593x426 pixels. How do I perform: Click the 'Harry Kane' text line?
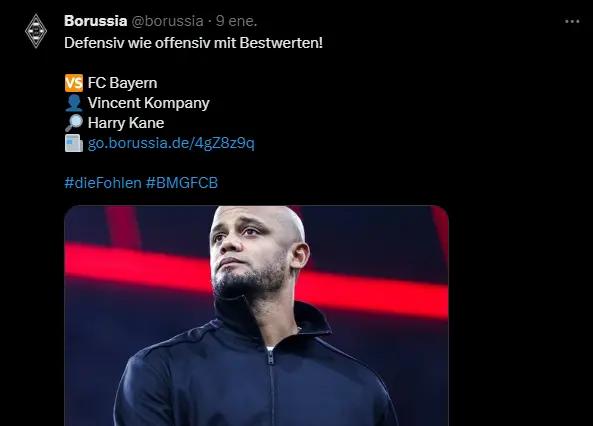coord(126,123)
